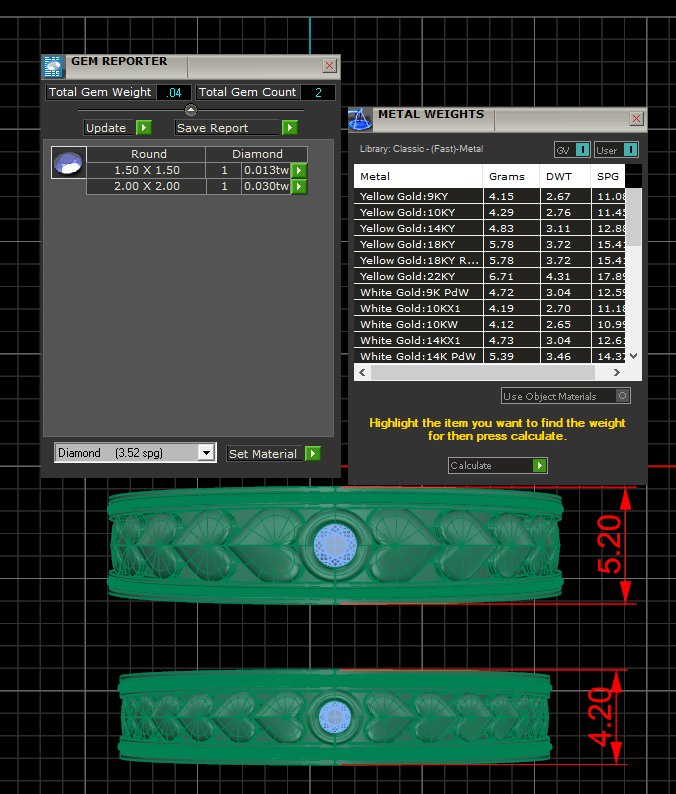Click the 2.00 X 2.00 gem size cell

click(146, 186)
